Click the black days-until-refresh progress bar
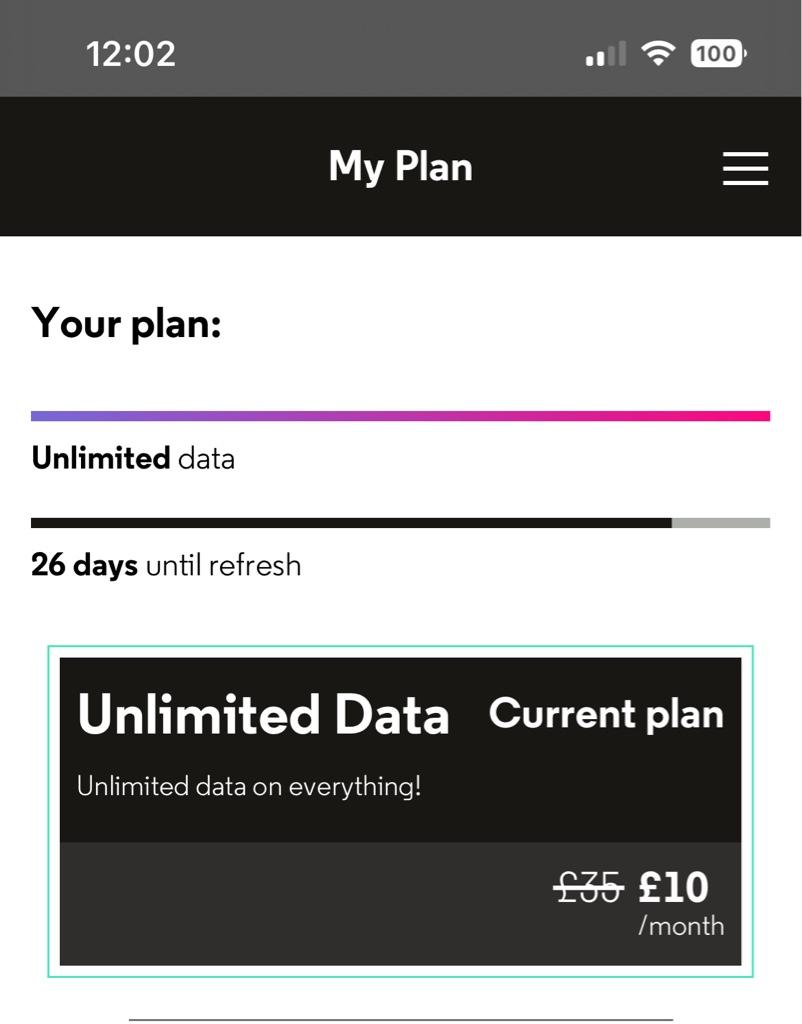Screen dimensions: 802x1024 [350, 522]
